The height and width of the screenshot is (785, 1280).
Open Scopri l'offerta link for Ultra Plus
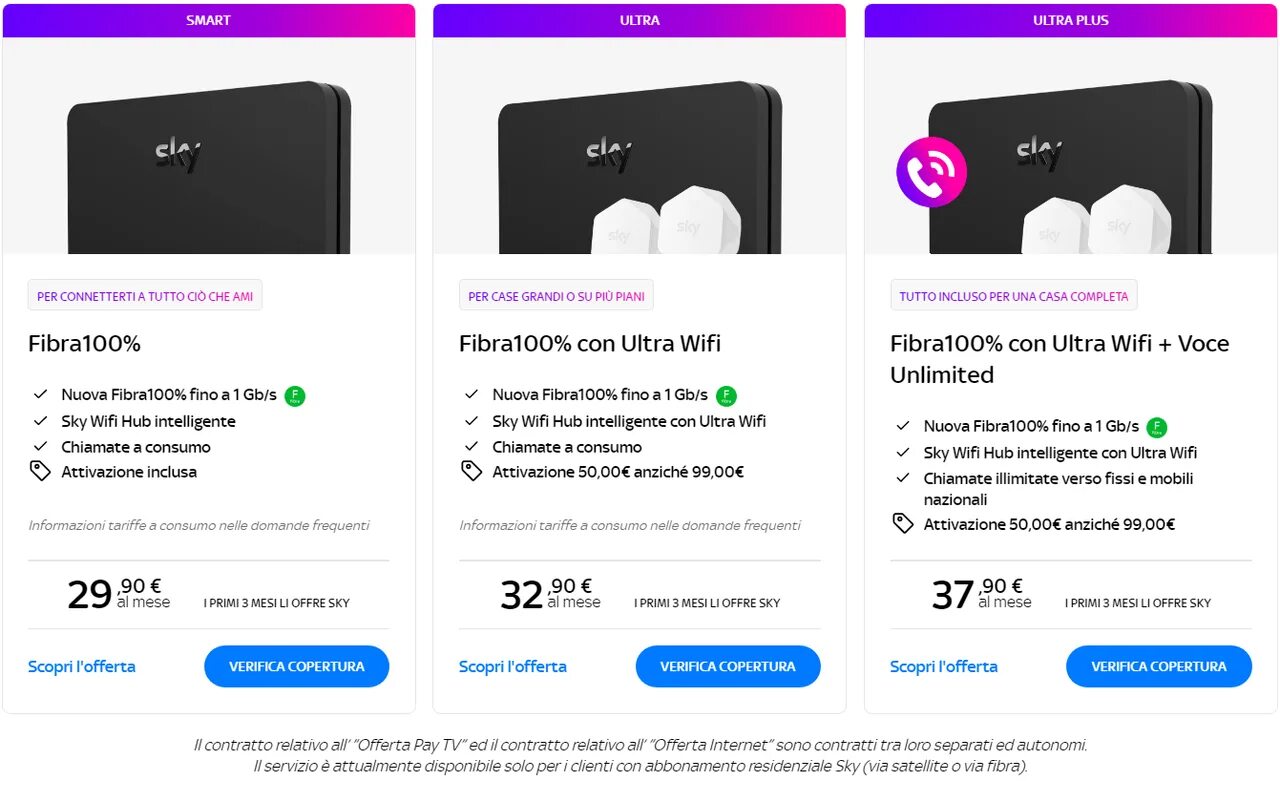tap(944, 666)
